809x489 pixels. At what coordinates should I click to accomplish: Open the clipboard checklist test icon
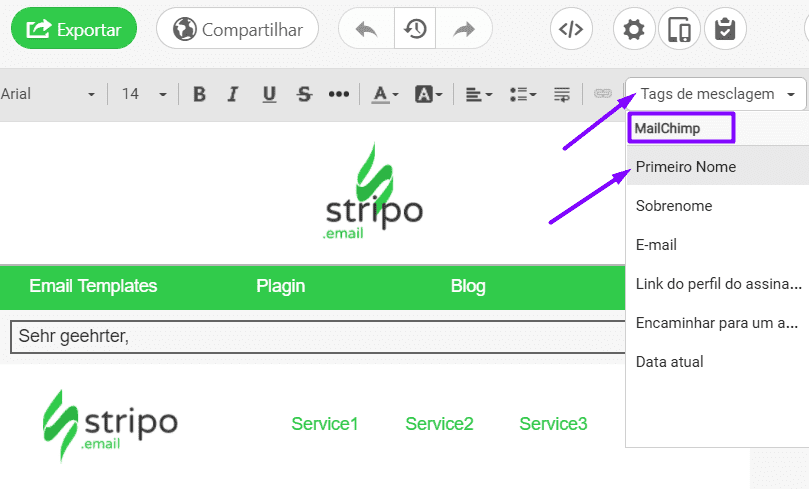725,29
